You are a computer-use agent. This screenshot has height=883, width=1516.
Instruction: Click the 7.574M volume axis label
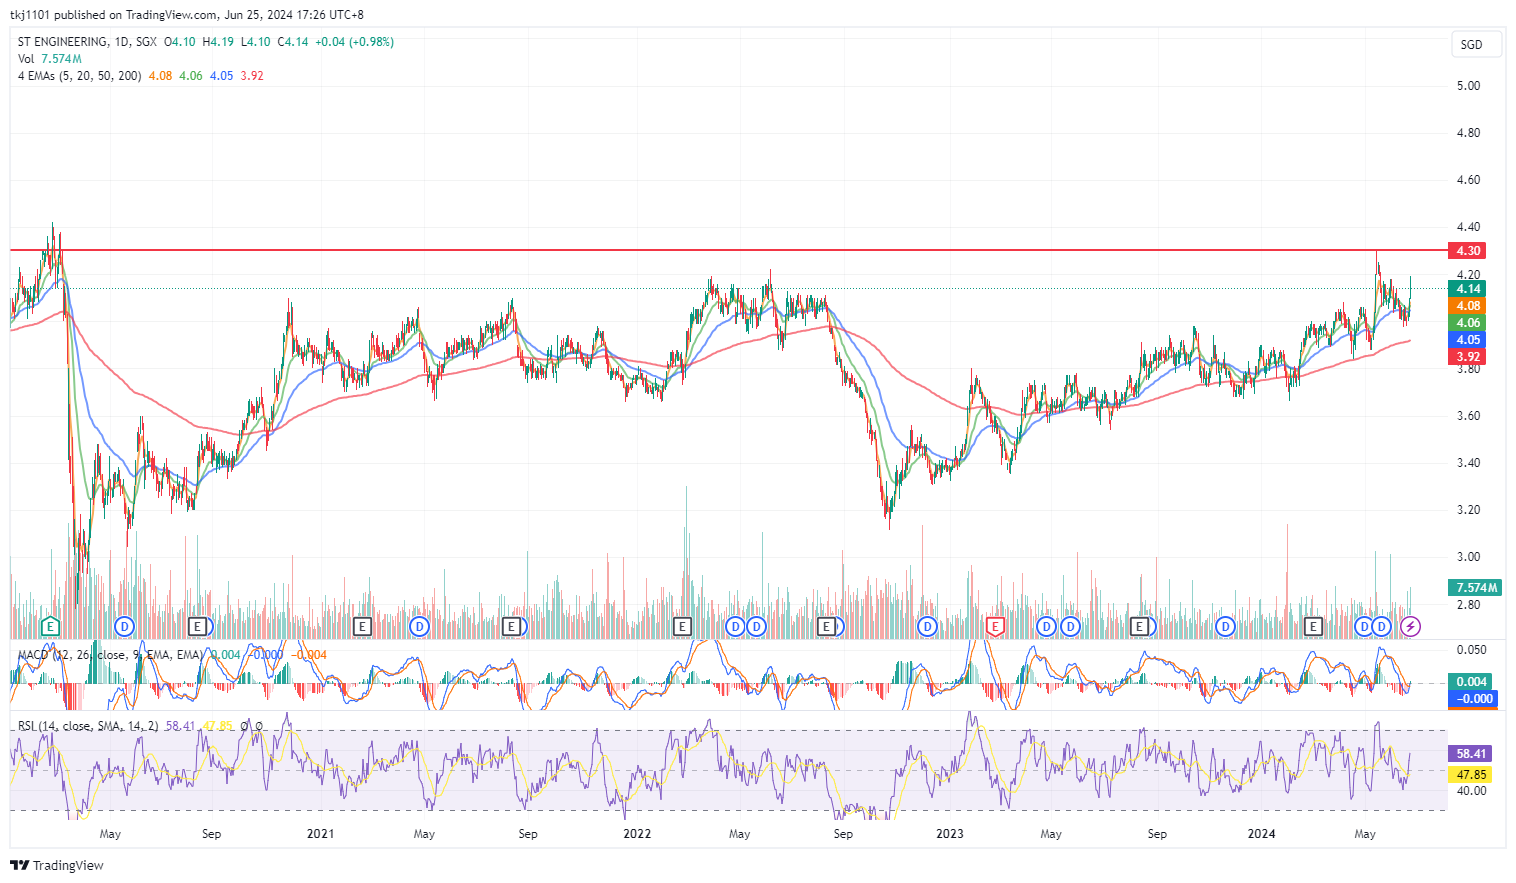pos(1476,588)
